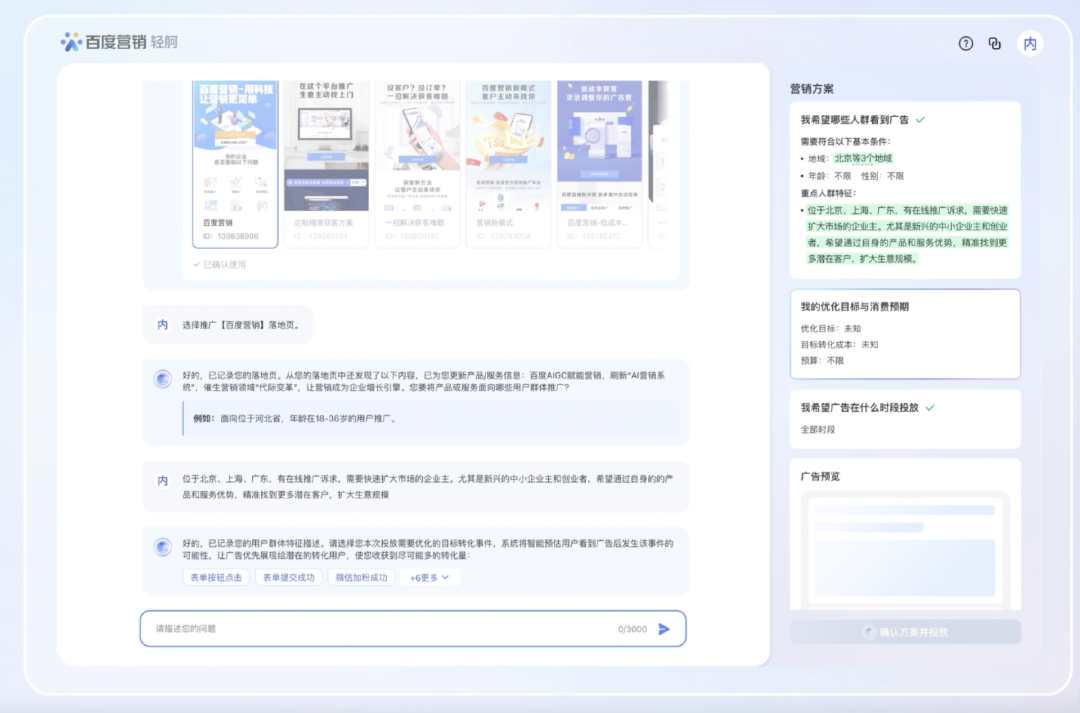
Task: Open 我的优化目标与消费预期 card
Action: pyautogui.click(x=905, y=334)
